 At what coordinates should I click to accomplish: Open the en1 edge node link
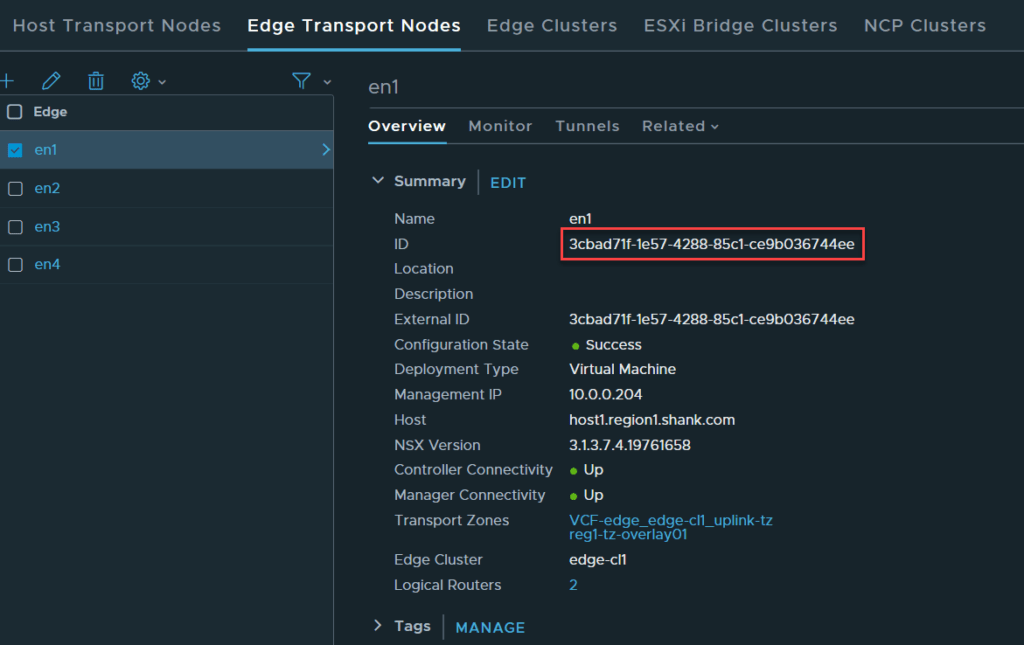46,149
